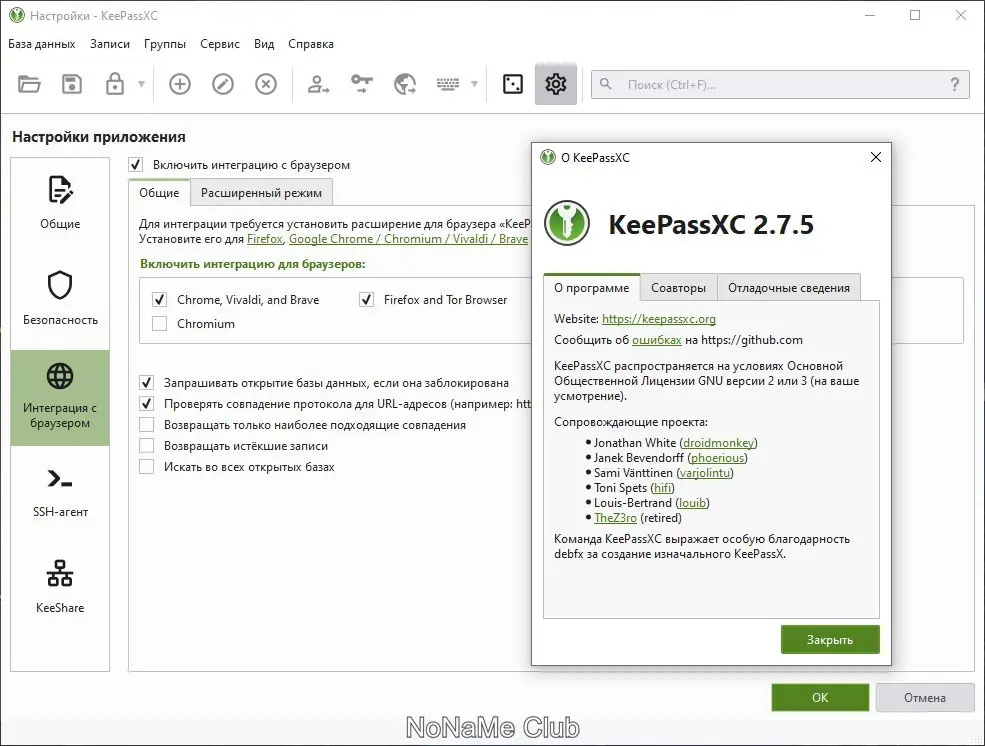This screenshot has width=985, height=746.
Task: Click the save database icon
Action: point(72,84)
